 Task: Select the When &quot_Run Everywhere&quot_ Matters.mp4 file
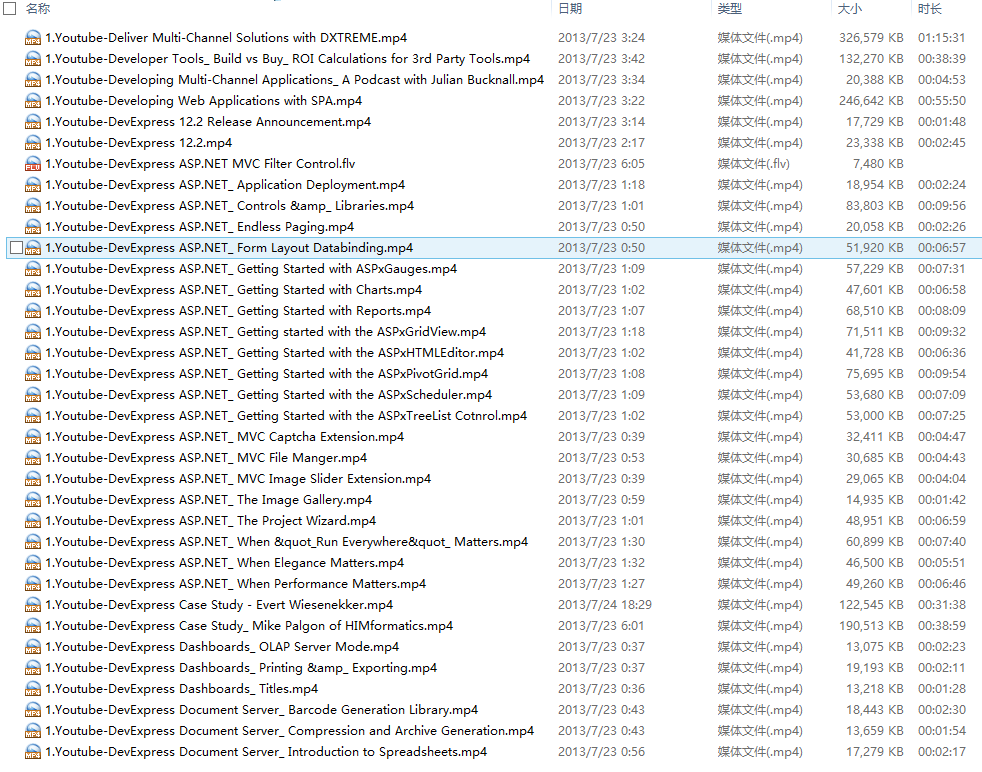point(287,542)
